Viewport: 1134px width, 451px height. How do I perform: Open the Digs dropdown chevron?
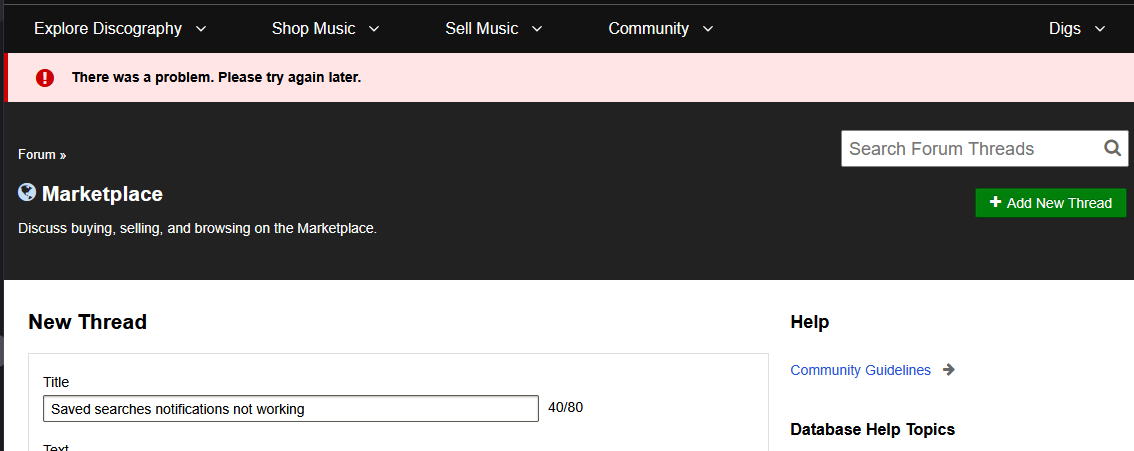click(x=1100, y=29)
